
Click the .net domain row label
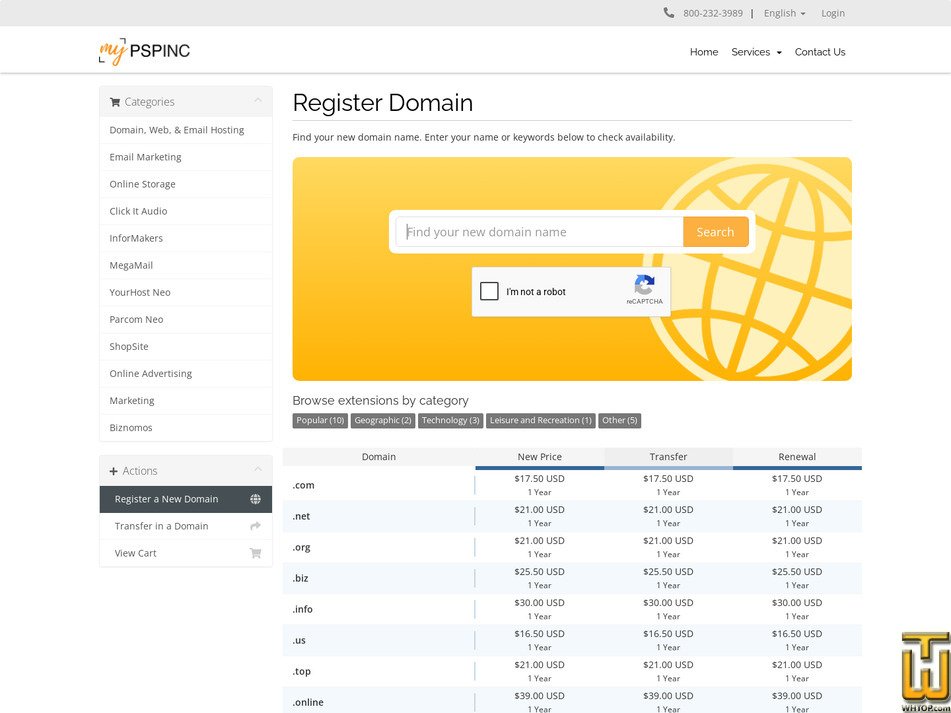click(x=301, y=516)
